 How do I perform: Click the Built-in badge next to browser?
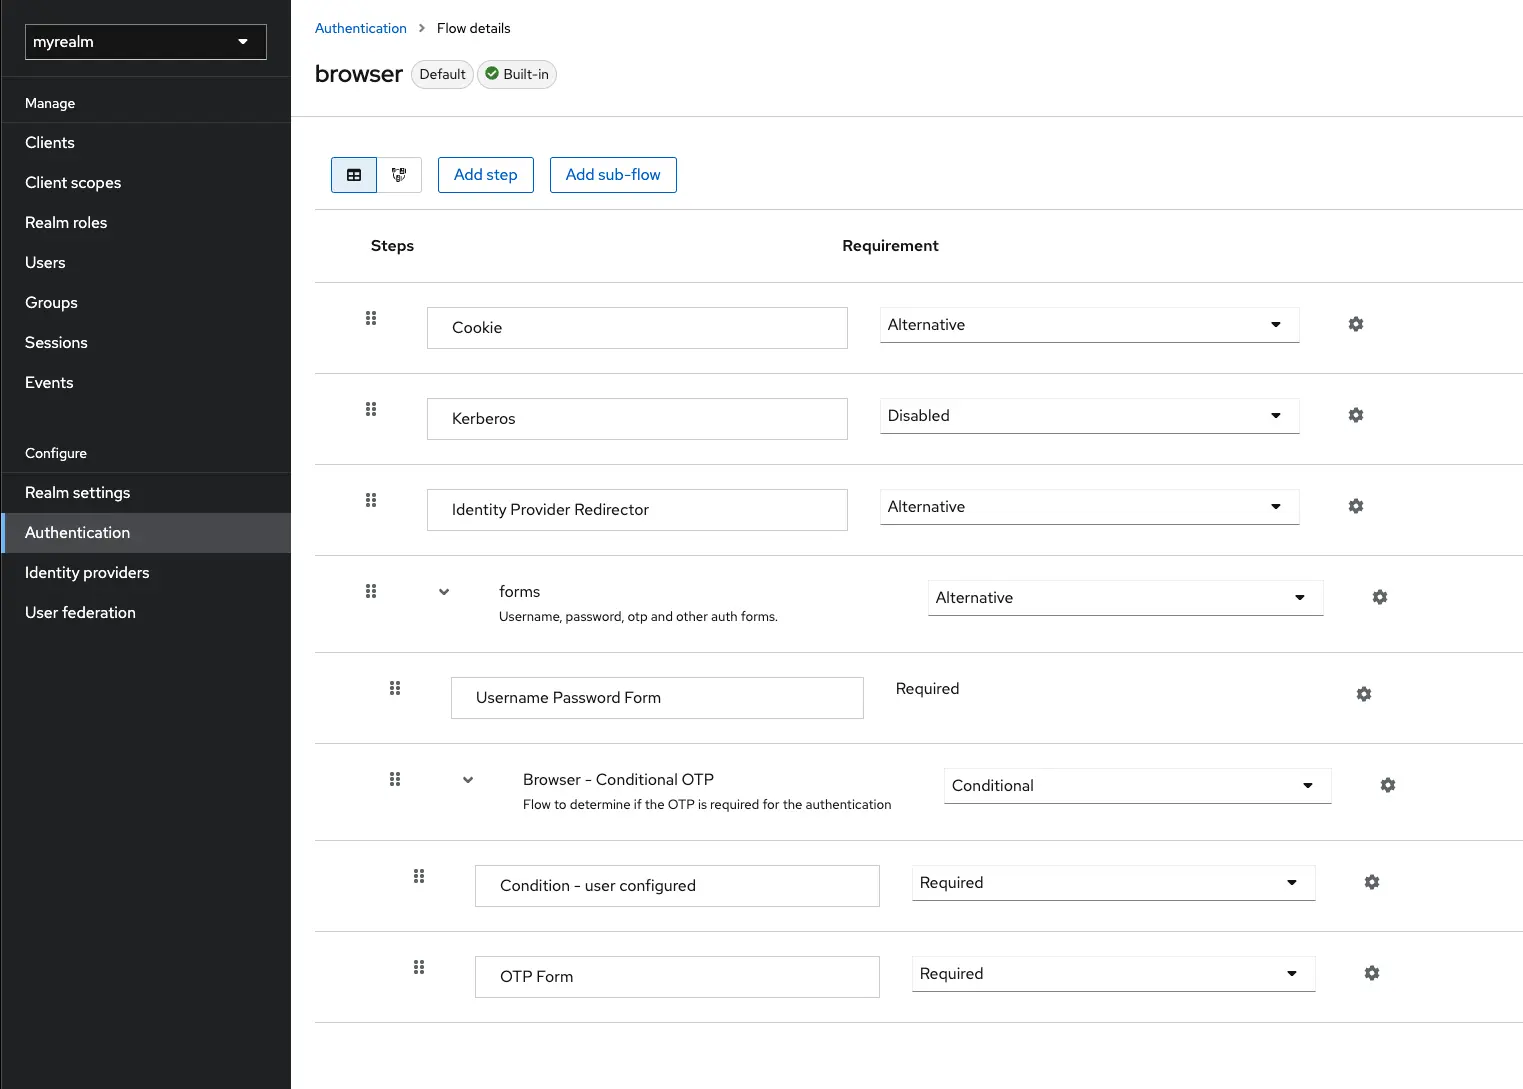point(516,73)
